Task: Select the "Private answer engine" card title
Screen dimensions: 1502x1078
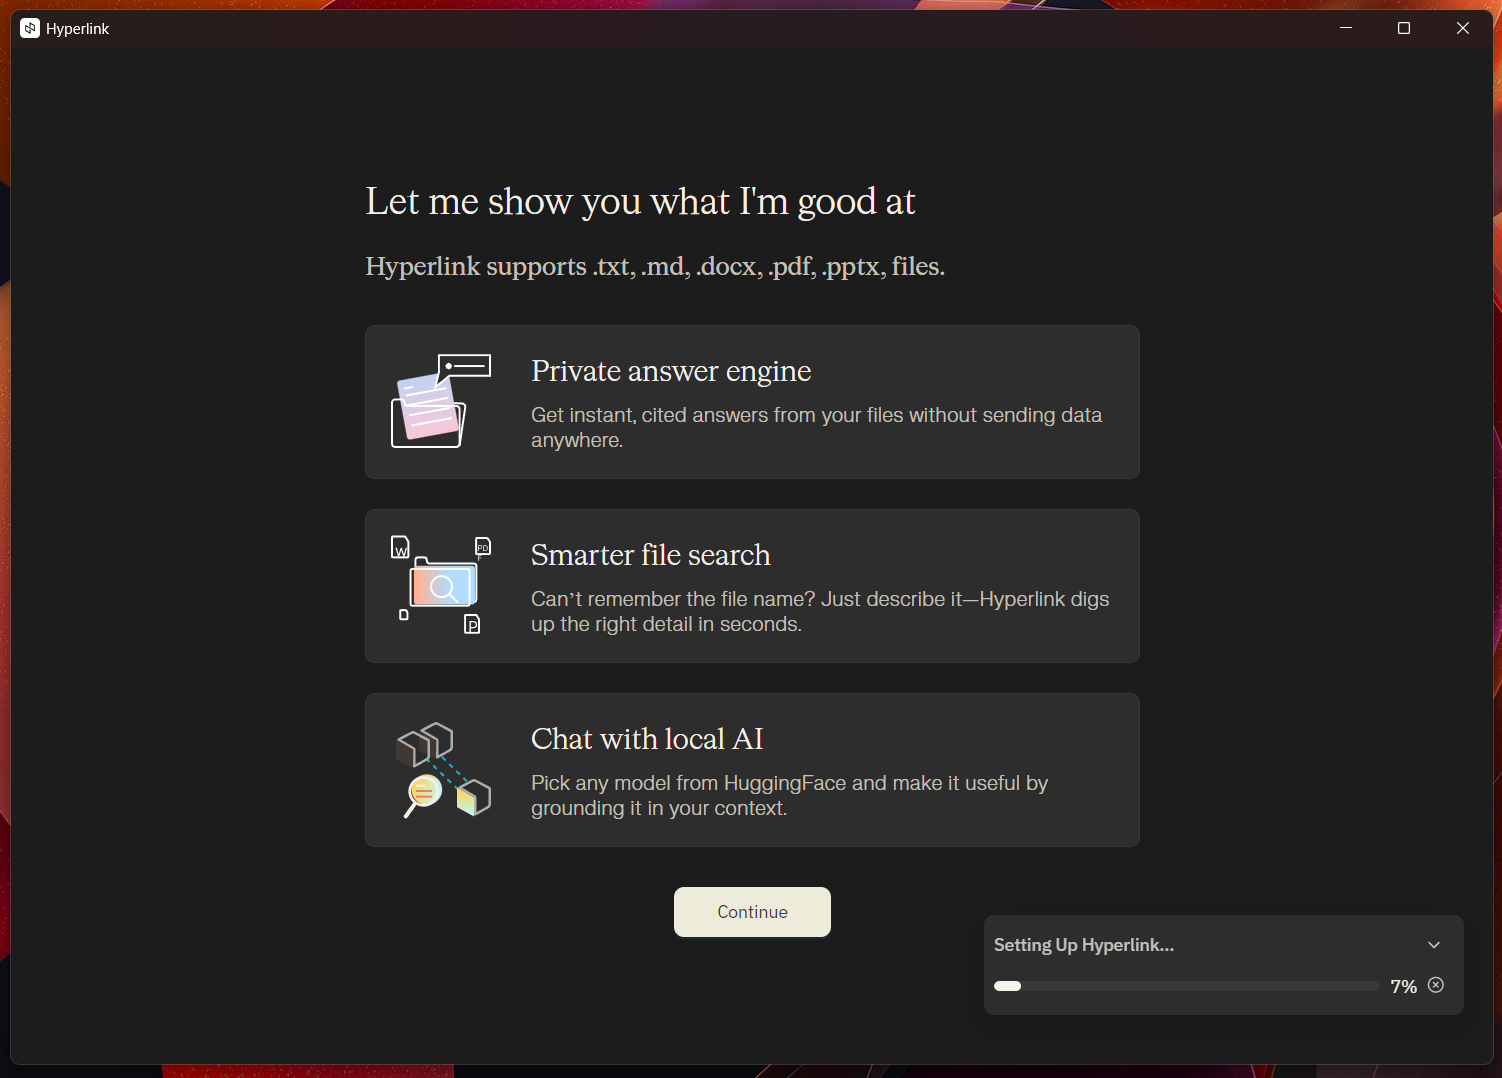Action: click(670, 371)
